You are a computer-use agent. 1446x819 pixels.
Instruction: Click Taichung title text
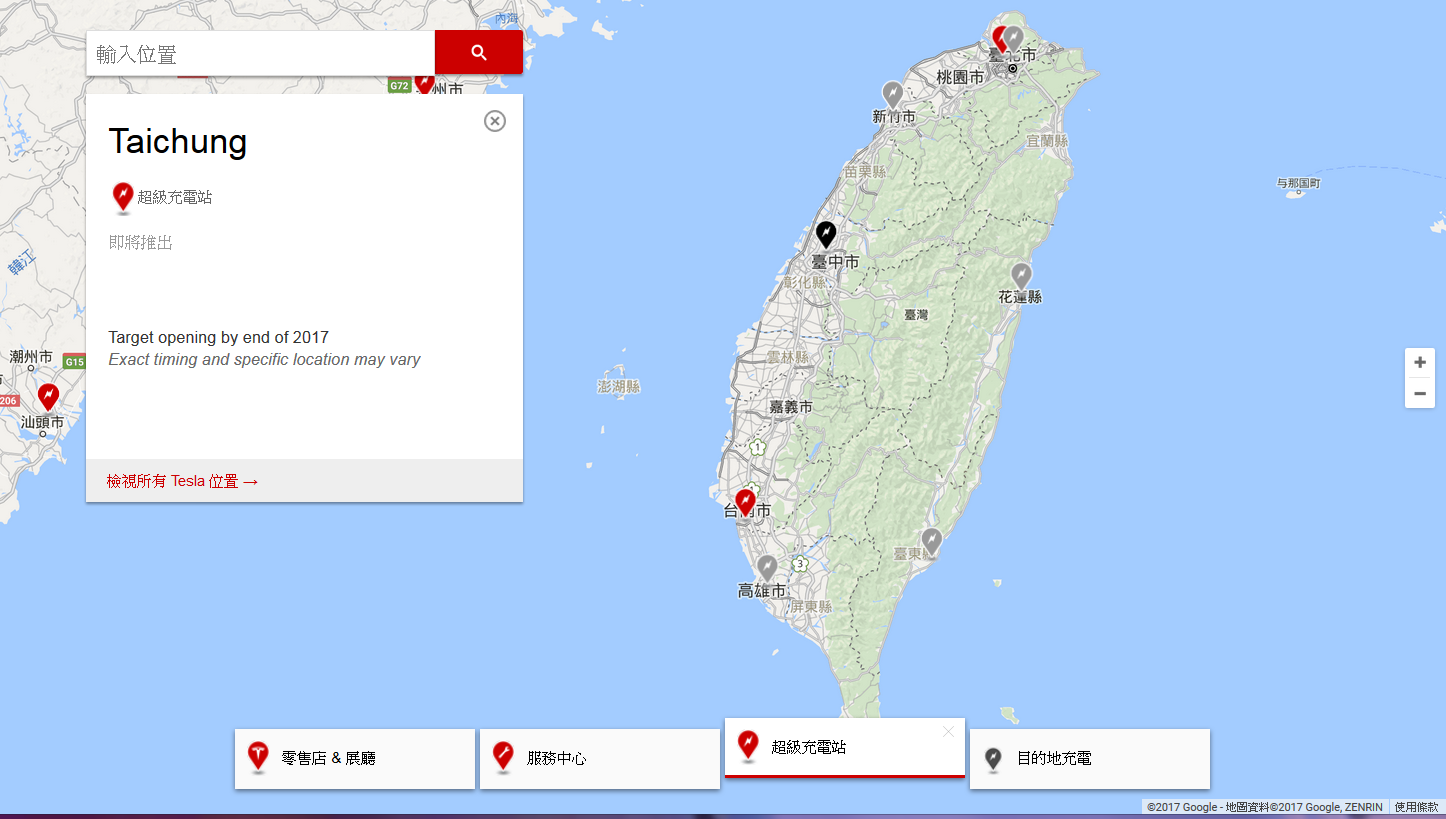tap(178, 141)
